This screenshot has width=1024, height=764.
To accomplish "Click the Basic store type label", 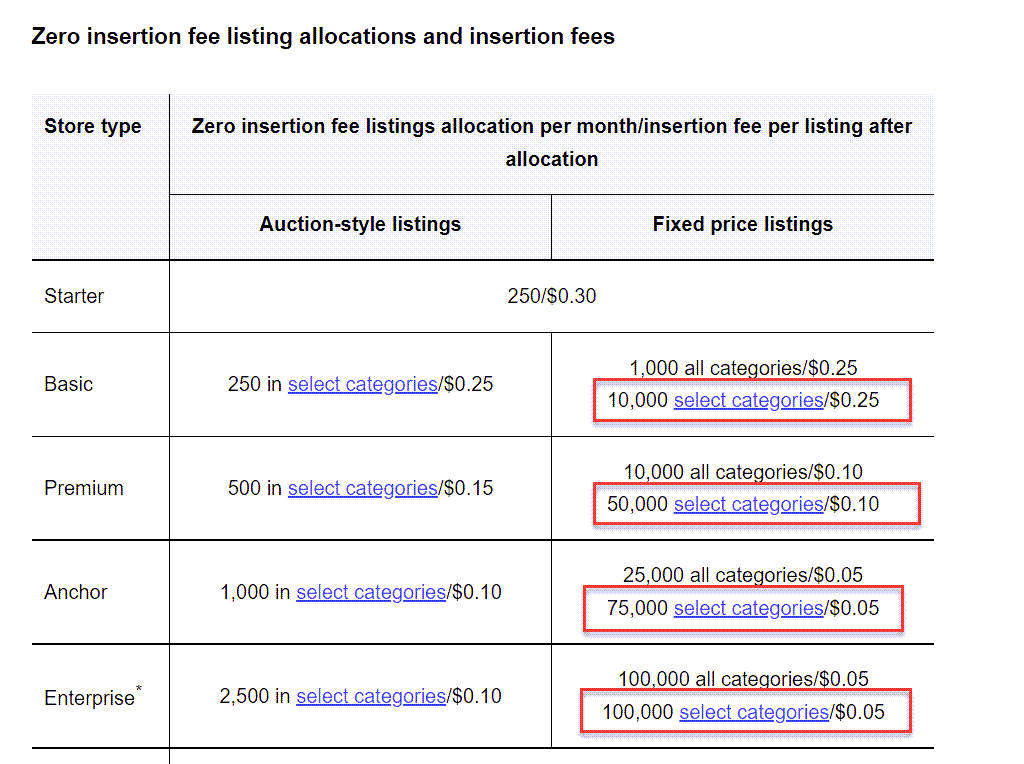I will pyautogui.click(x=69, y=384).
